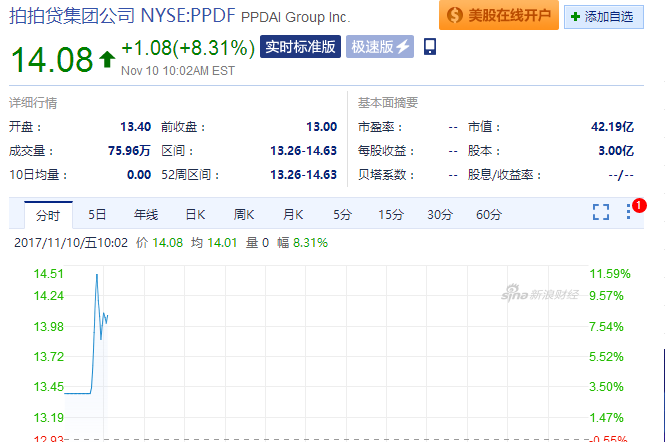Select the 5日 chart tab

point(97,215)
